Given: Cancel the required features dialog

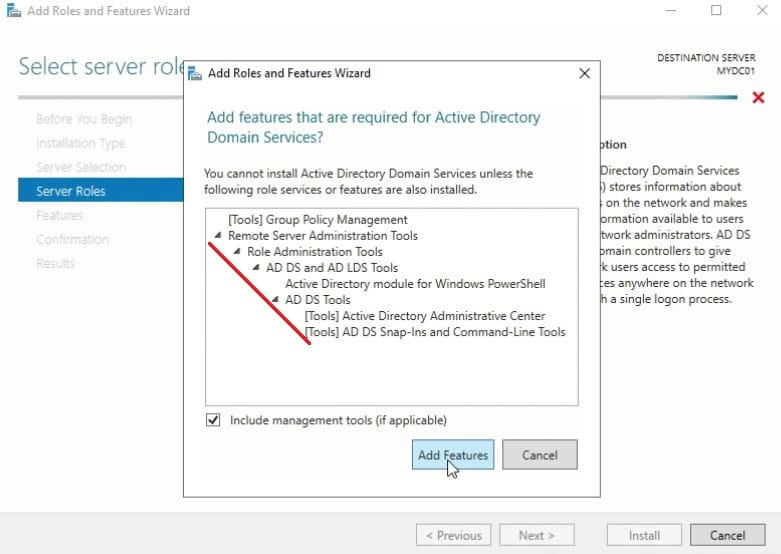Looking at the screenshot, I should click(539, 454).
